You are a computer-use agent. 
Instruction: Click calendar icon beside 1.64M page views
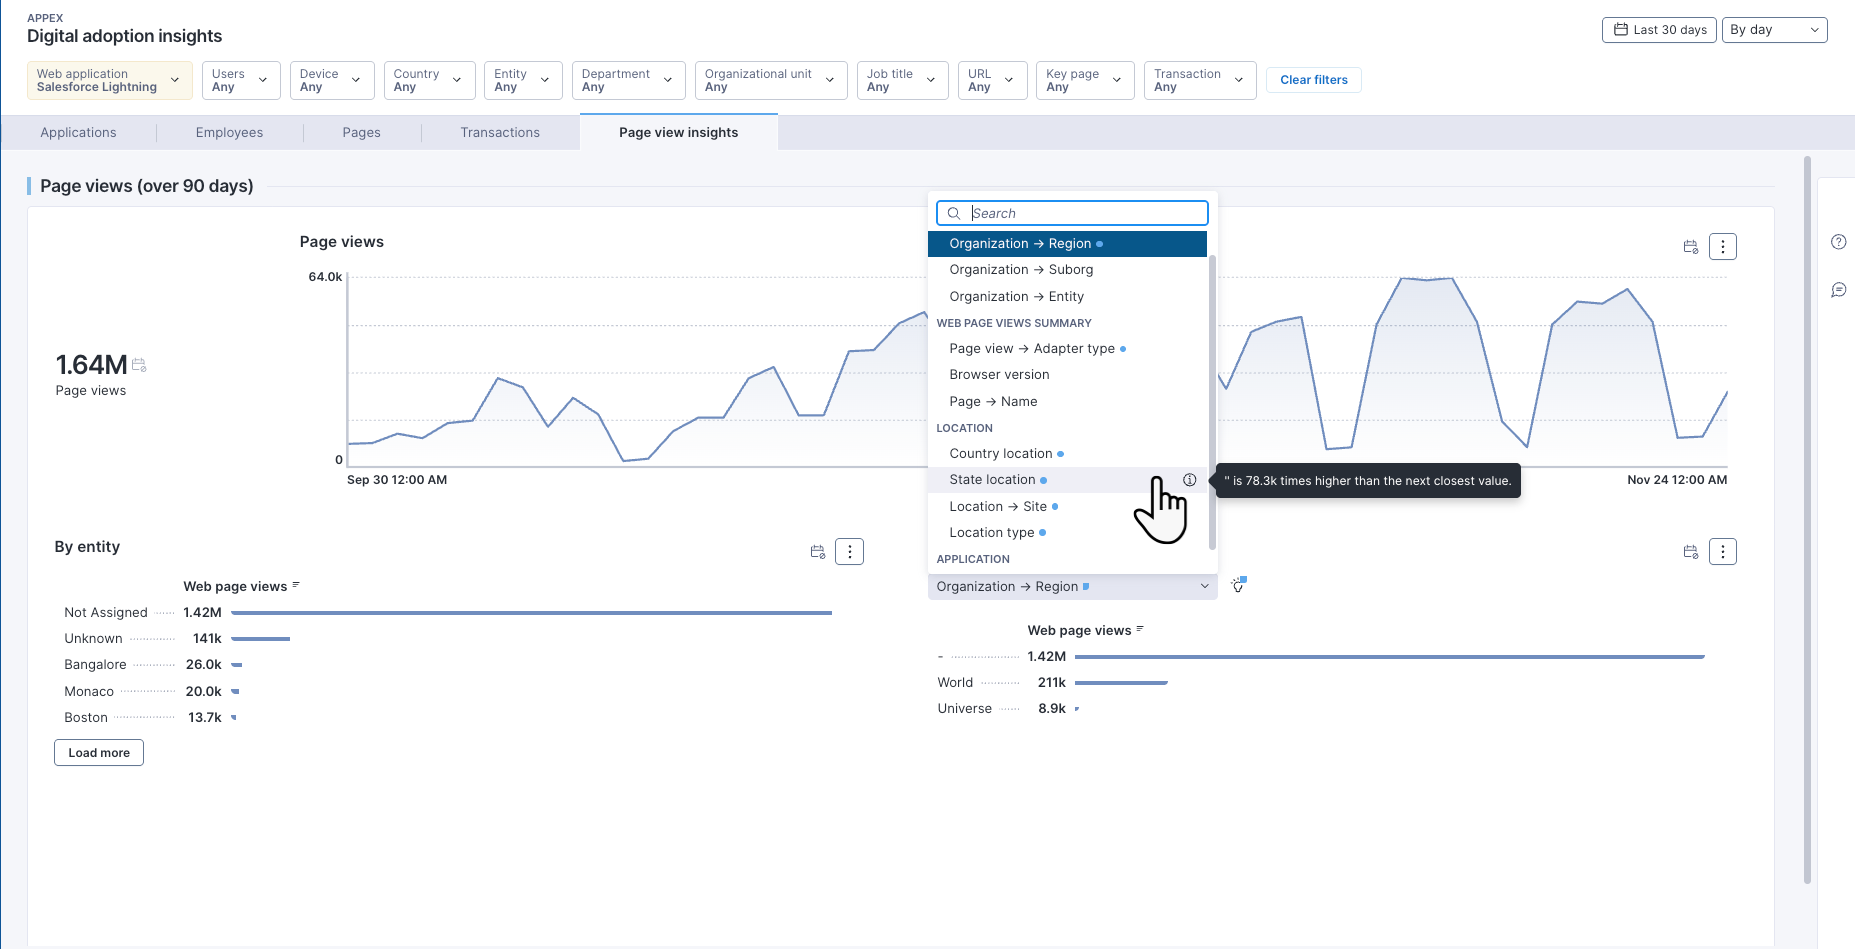tap(140, 365)
